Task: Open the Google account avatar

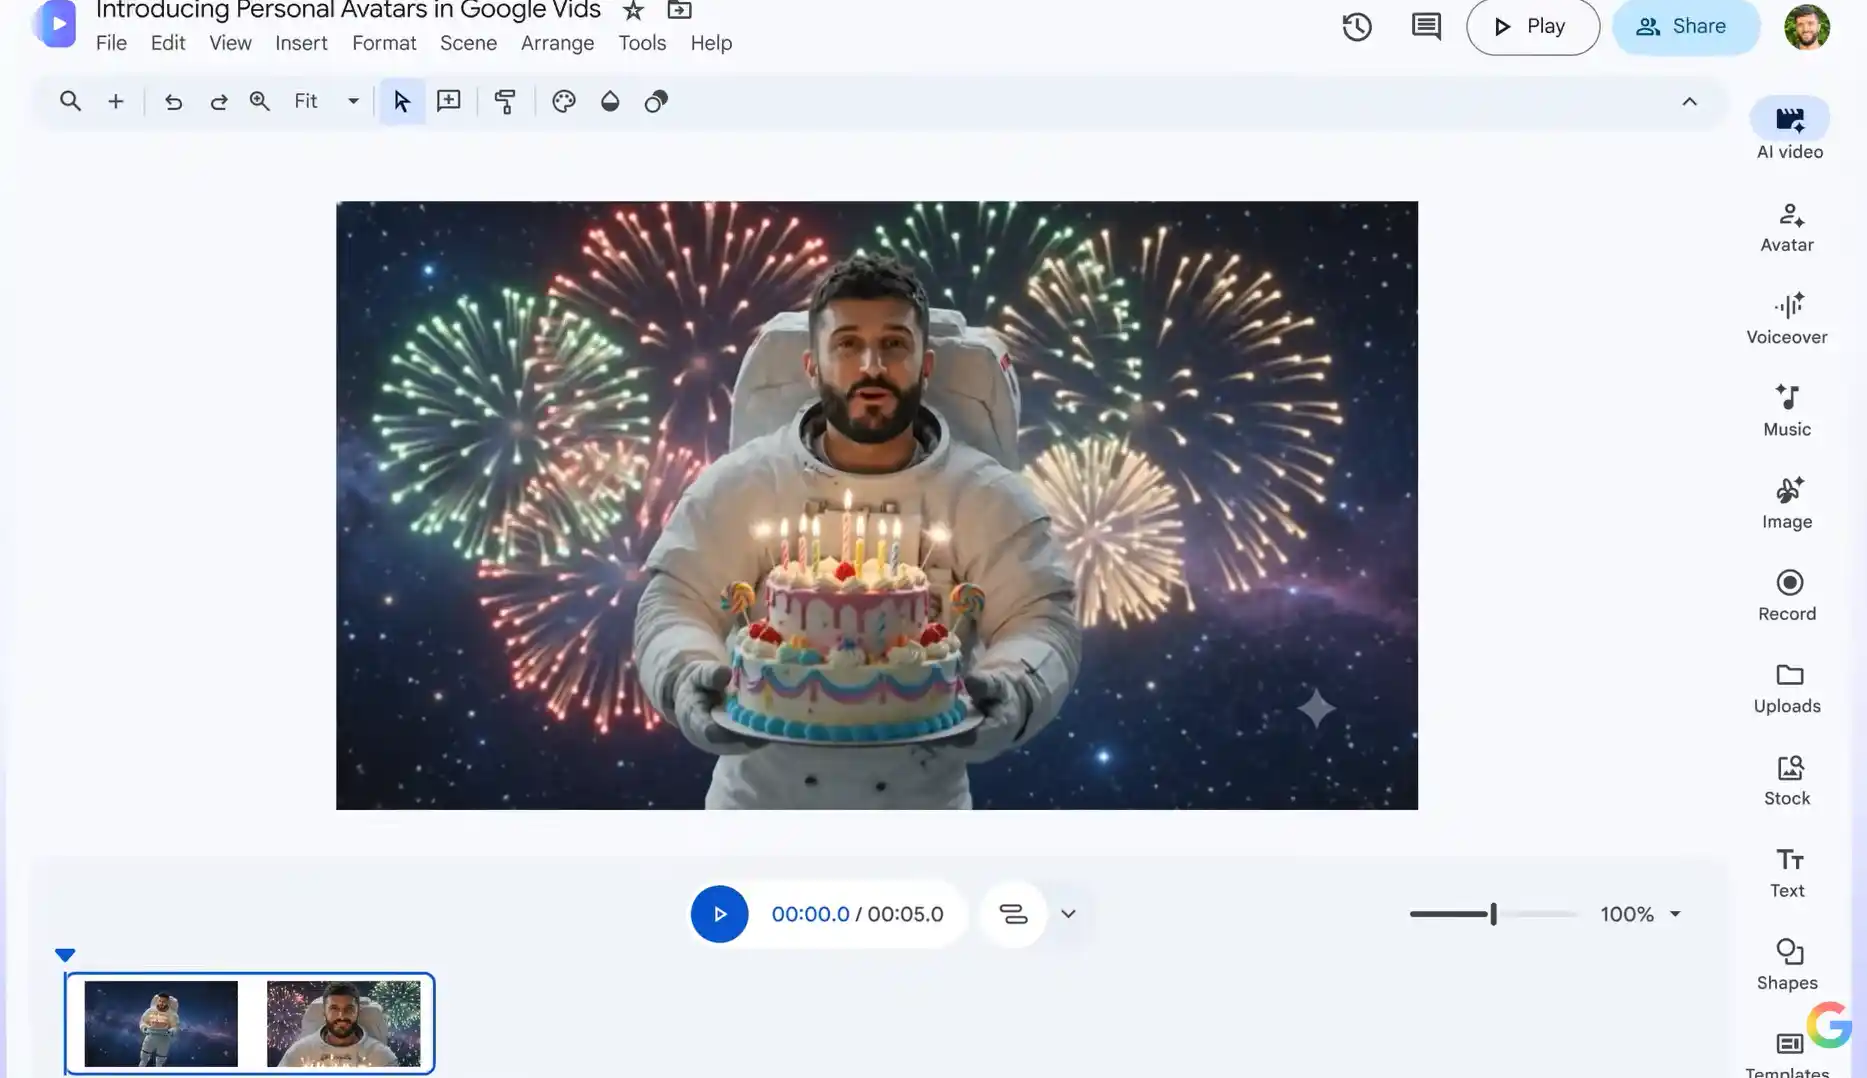Action: [x=1807, y=27]
